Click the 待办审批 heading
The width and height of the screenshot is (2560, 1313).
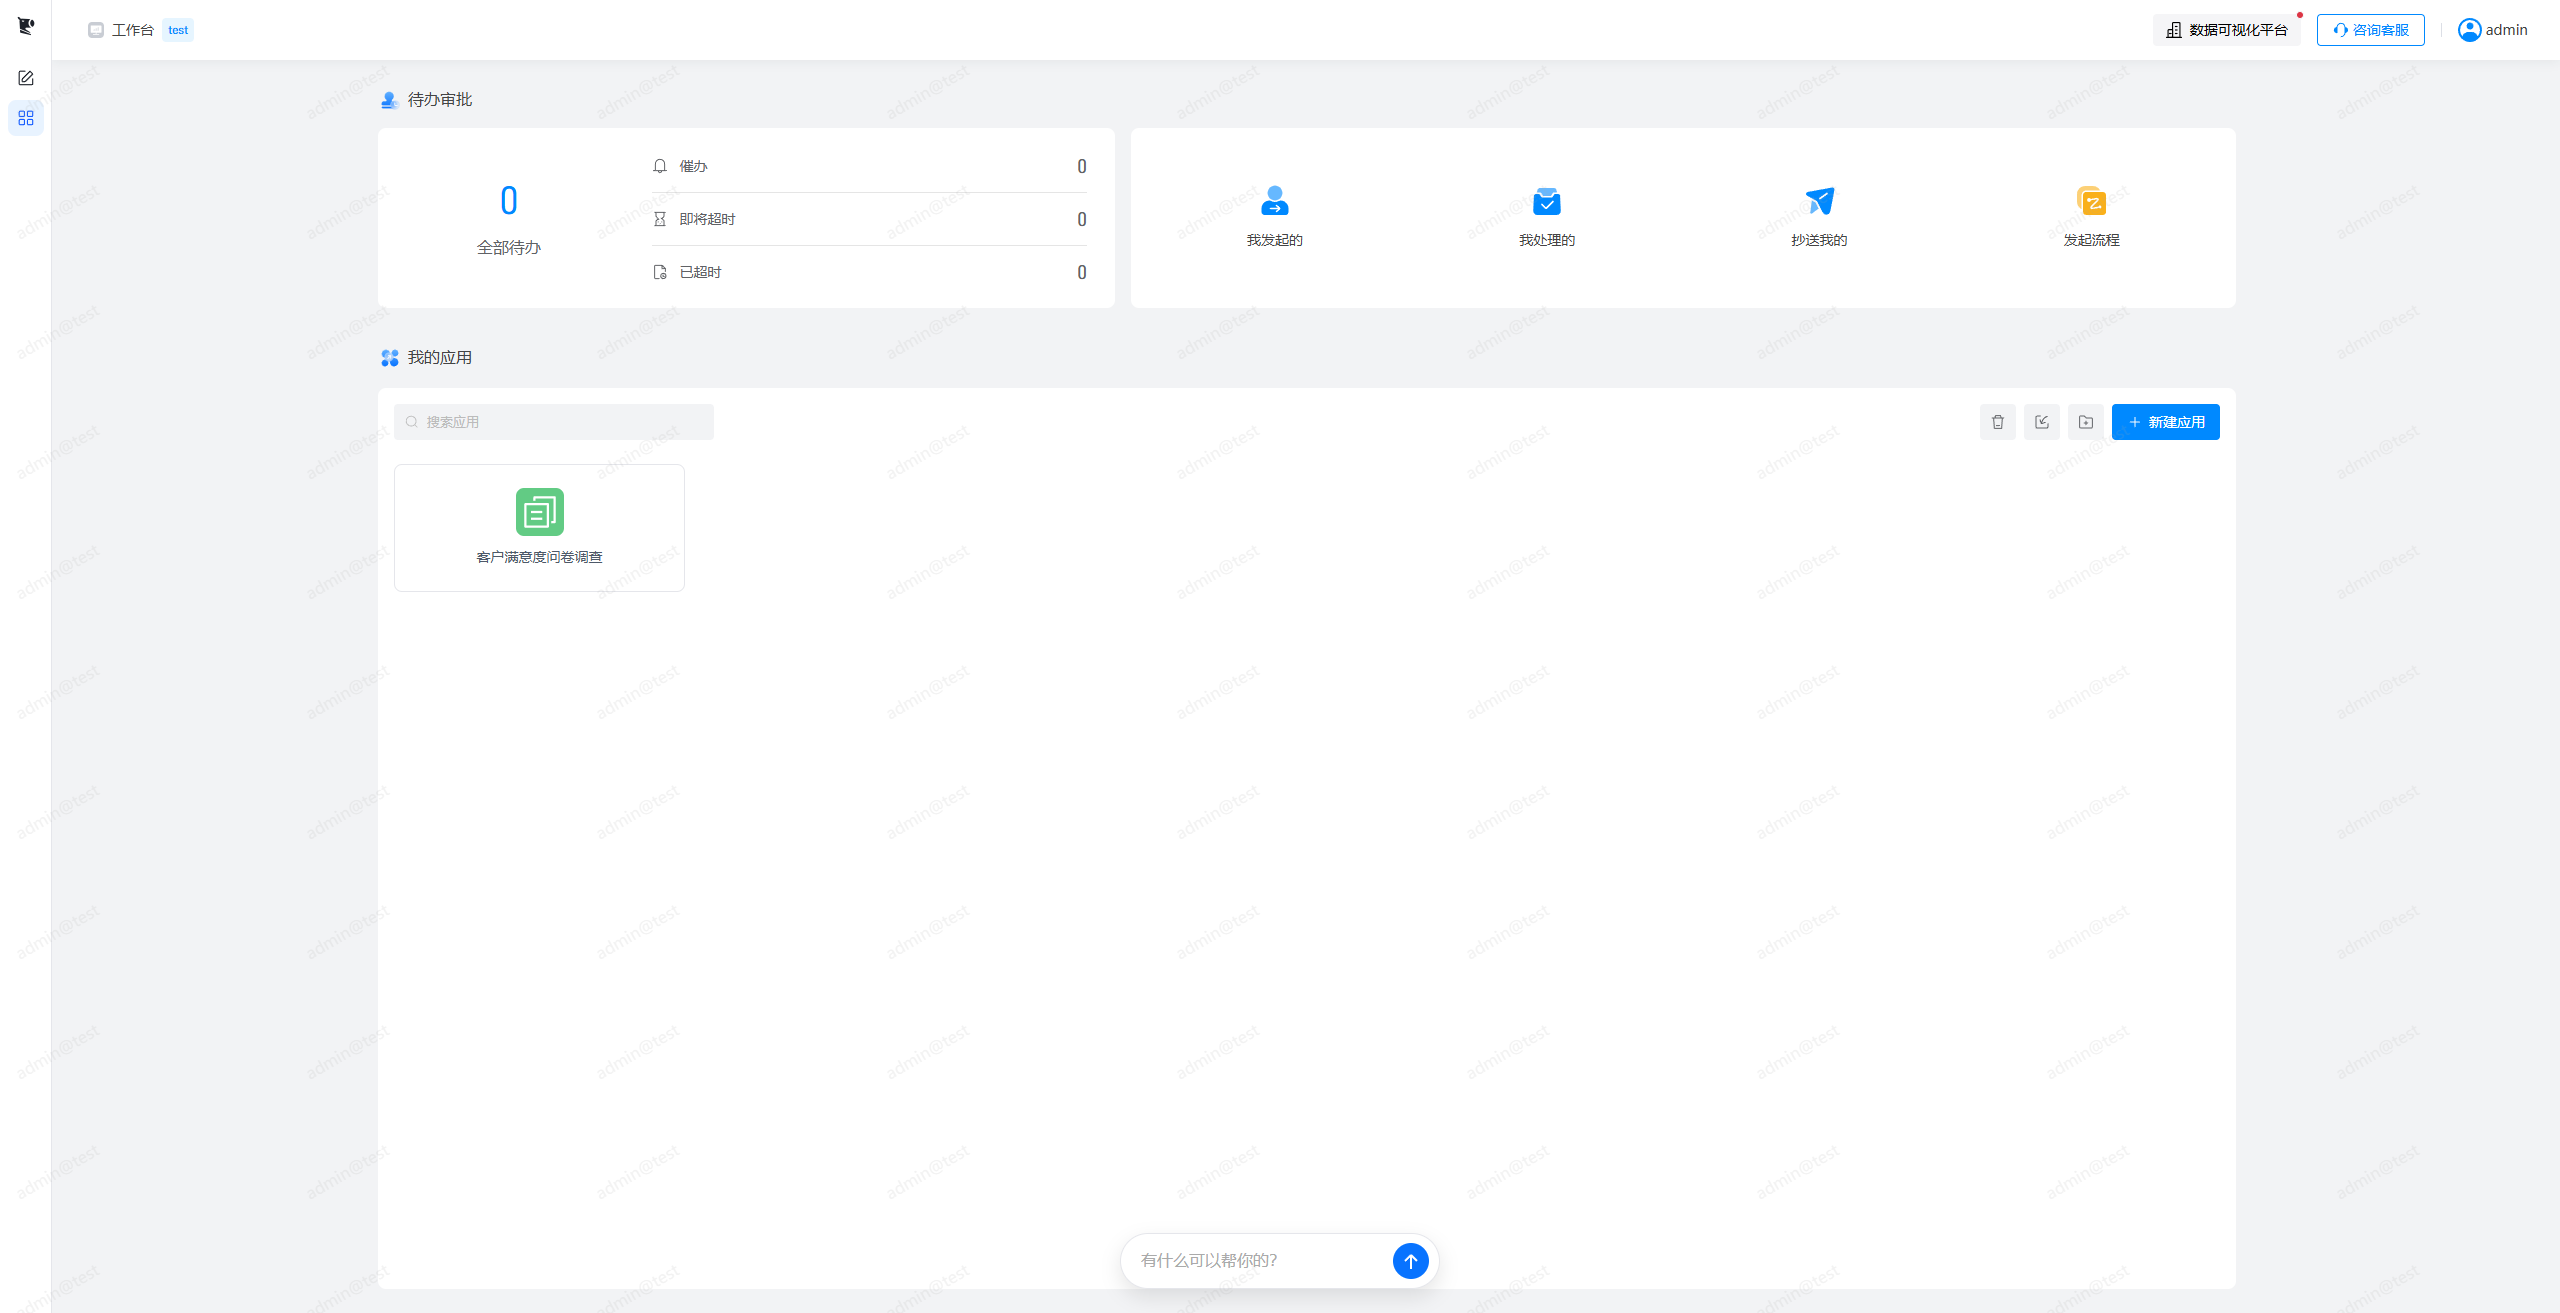(440, 100)
